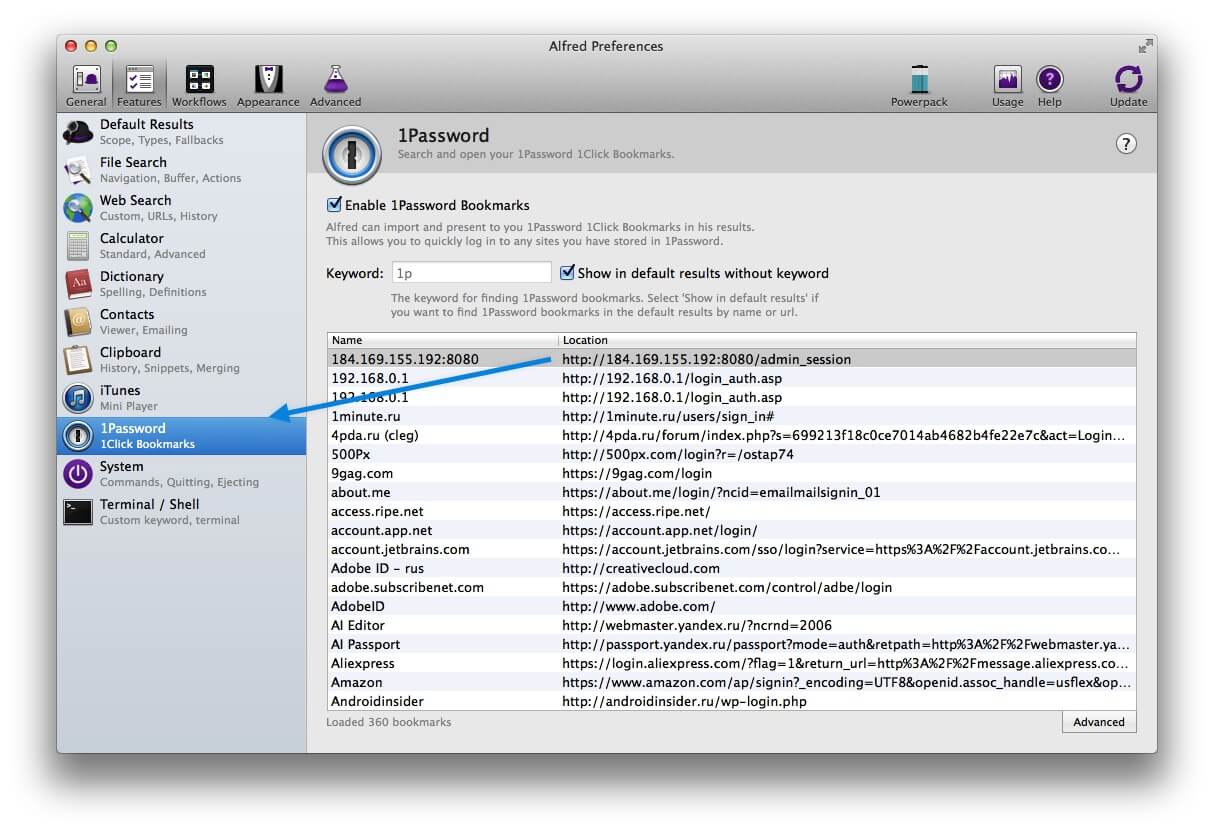Select the Dictionary feature
Image resolution: width=1214 pixels, height=832 pixels.
point(181,284)
